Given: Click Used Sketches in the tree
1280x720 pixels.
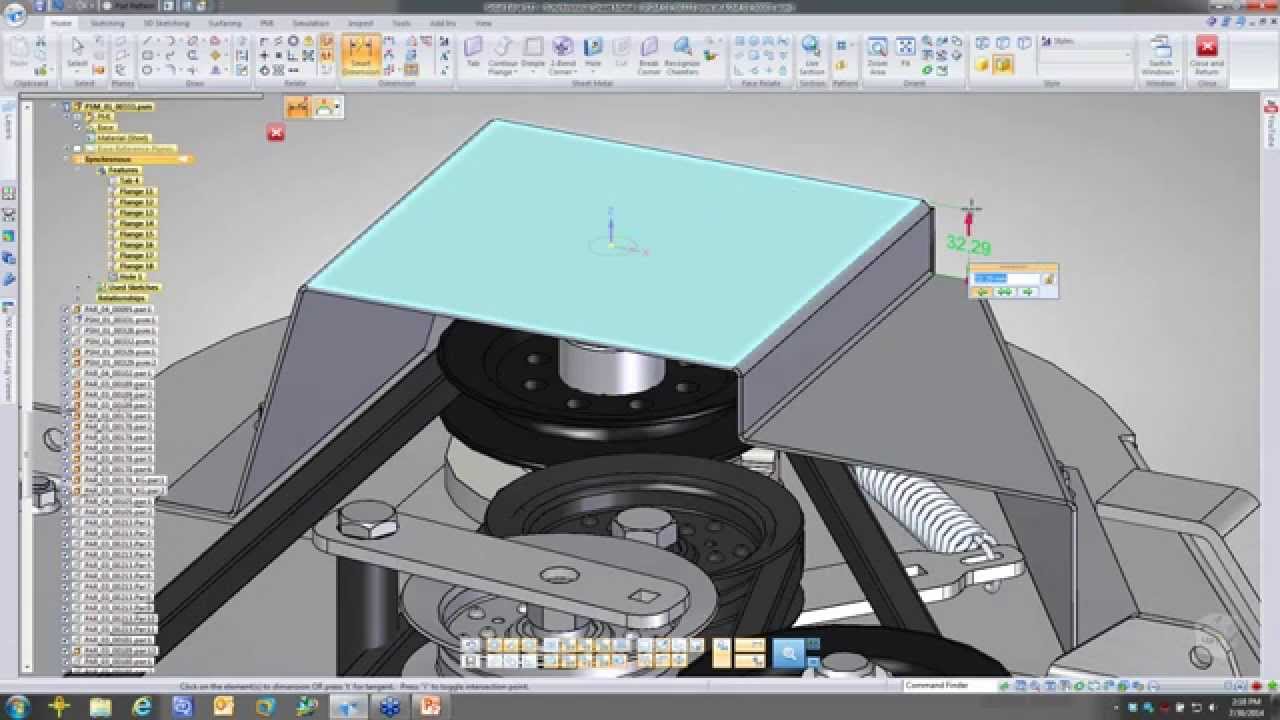Looking at the screenshot, I should (x=134, y=287).
